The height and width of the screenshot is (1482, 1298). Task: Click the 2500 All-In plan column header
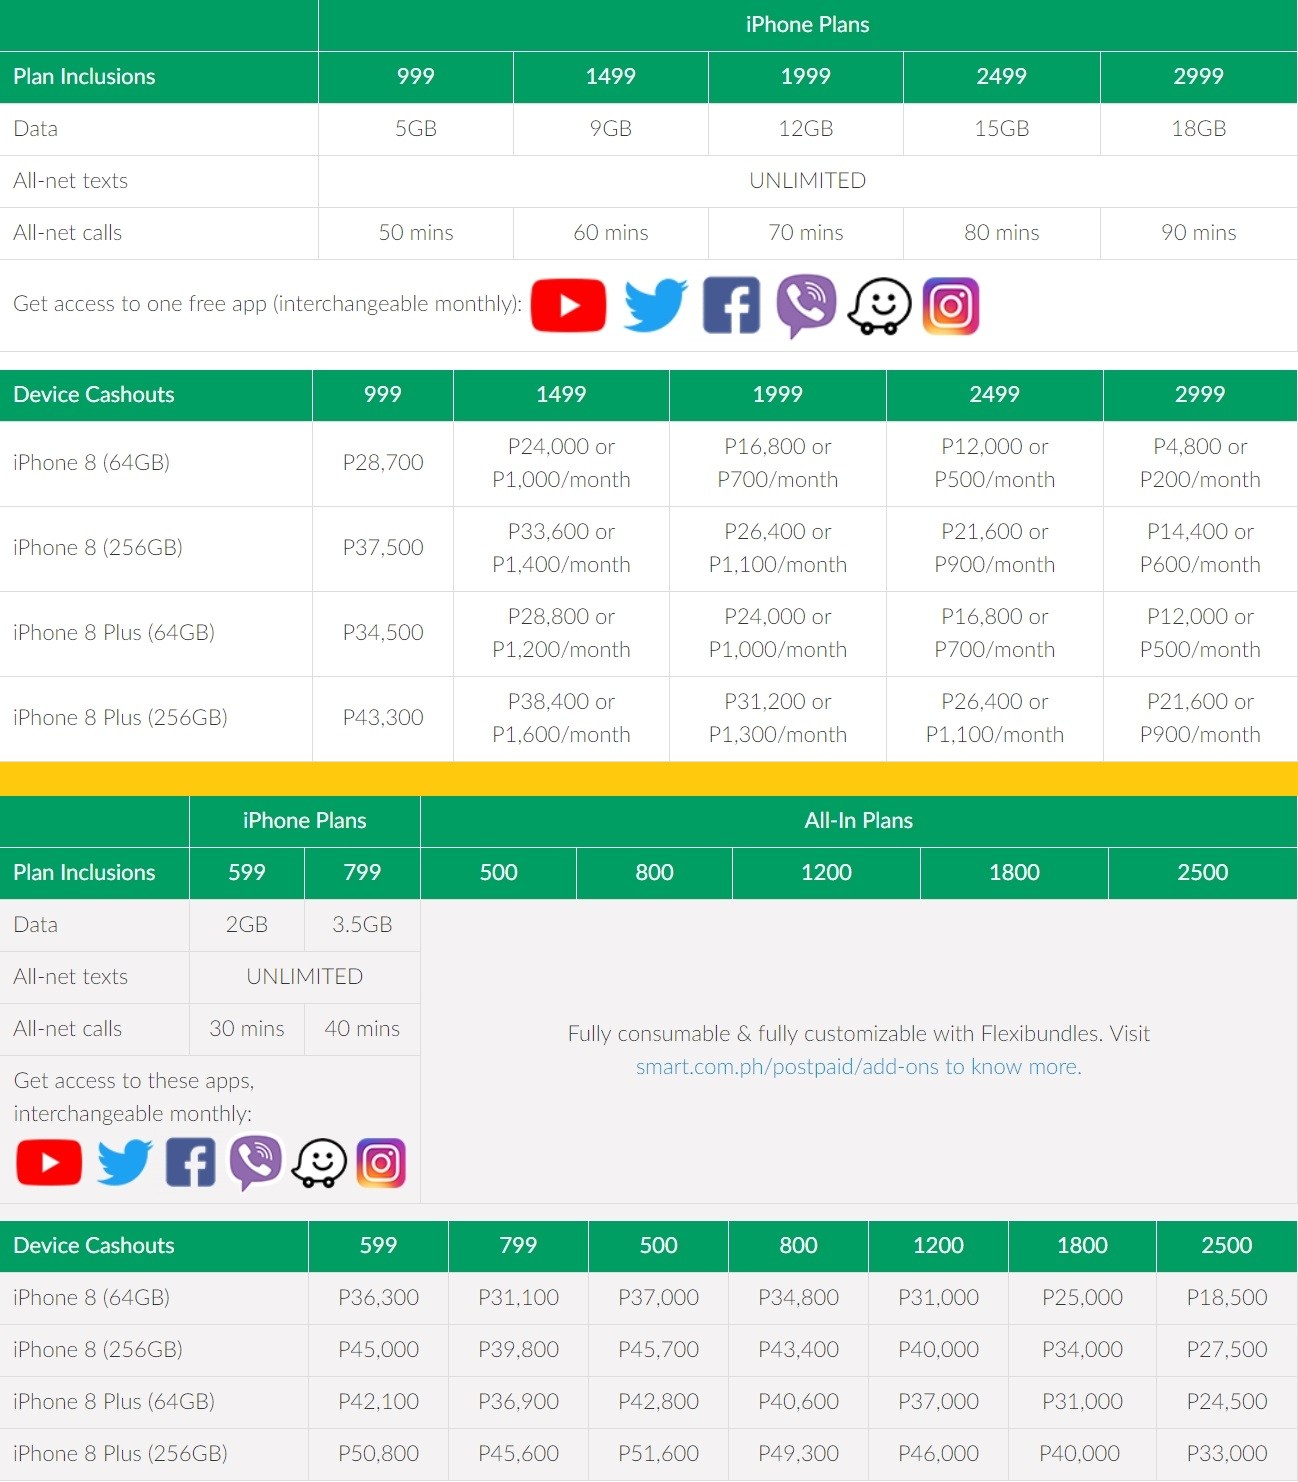(1203, 873)
